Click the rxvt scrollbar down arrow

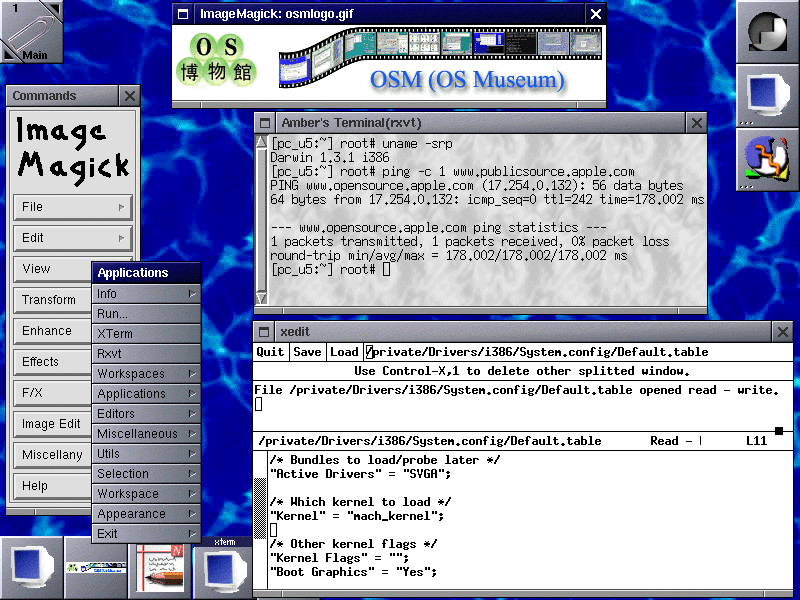(x=261, y=298)
